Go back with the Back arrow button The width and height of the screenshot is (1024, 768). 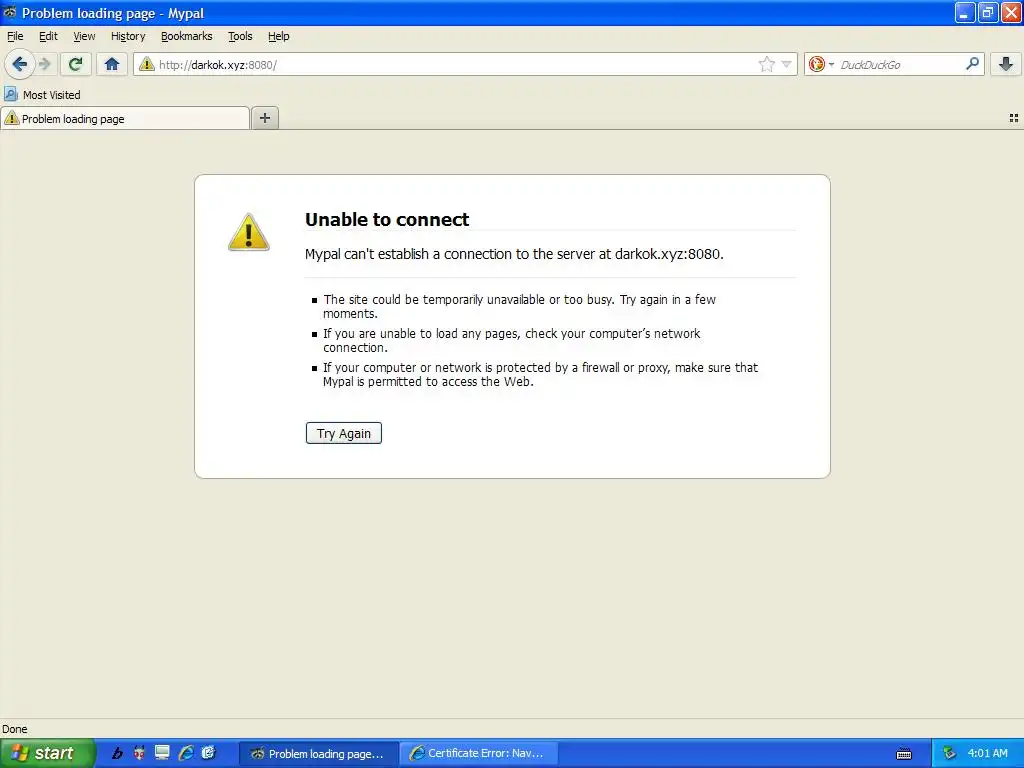click(x=20, y=64)
